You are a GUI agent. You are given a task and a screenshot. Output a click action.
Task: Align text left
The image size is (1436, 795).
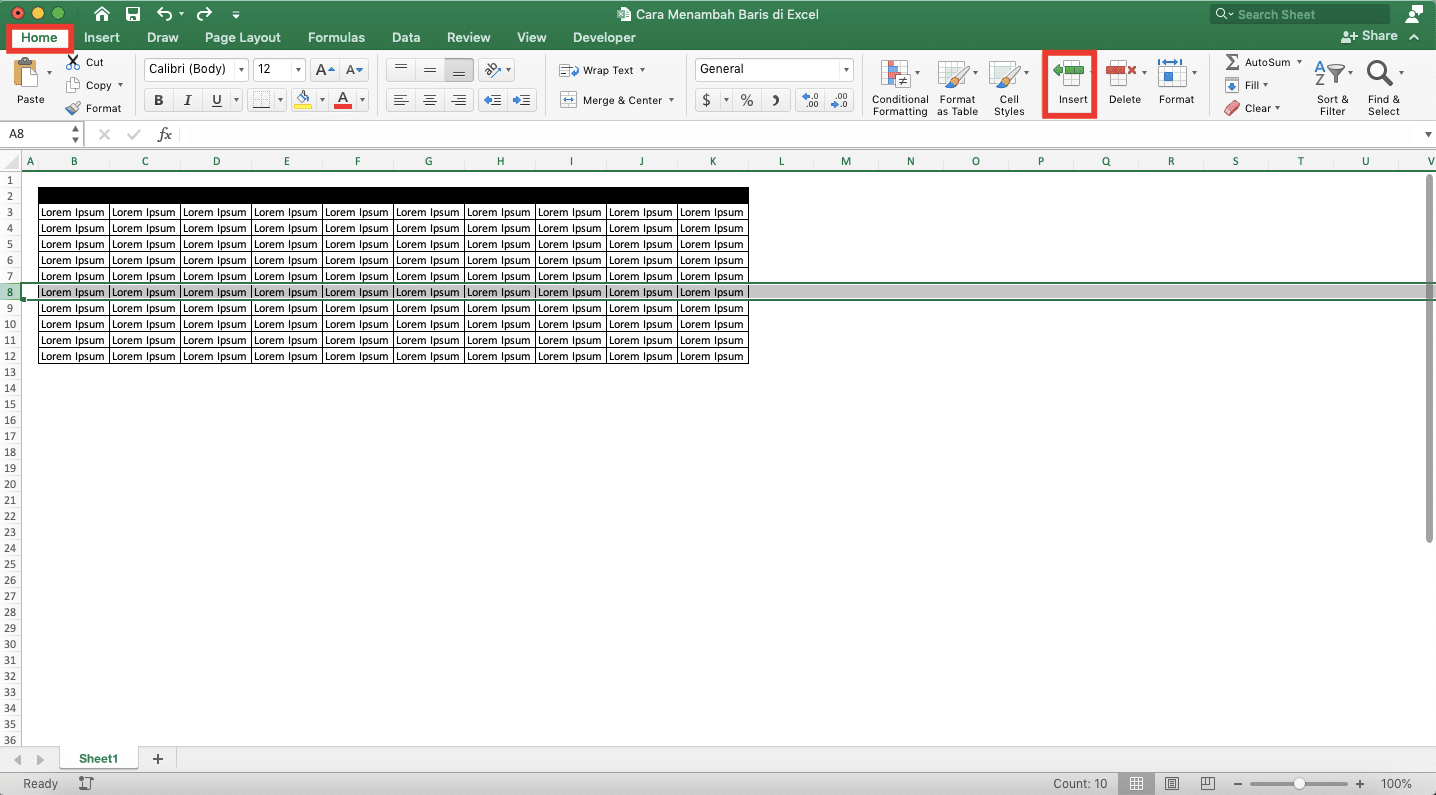coord(401,100)
